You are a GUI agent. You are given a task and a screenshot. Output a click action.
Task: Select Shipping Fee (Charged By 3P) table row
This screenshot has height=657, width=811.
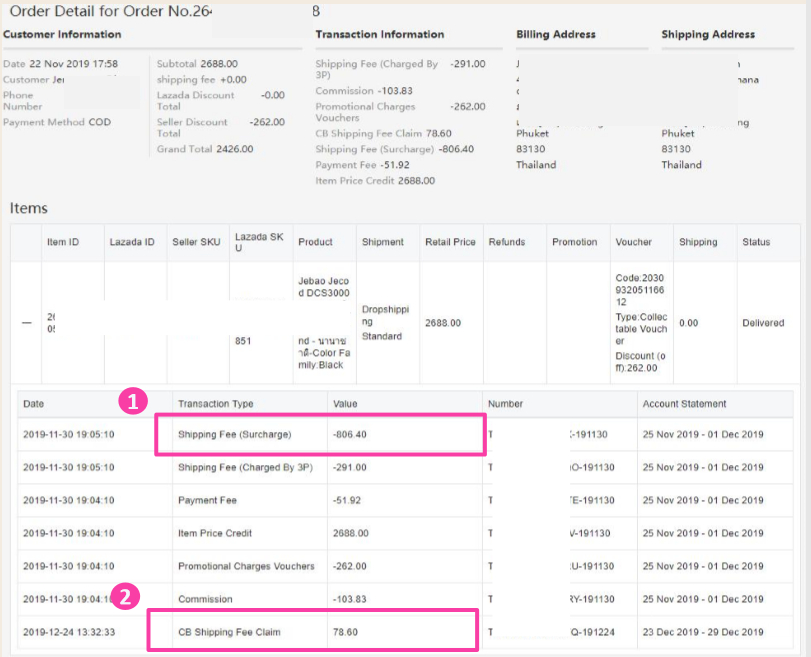(405, 468)
